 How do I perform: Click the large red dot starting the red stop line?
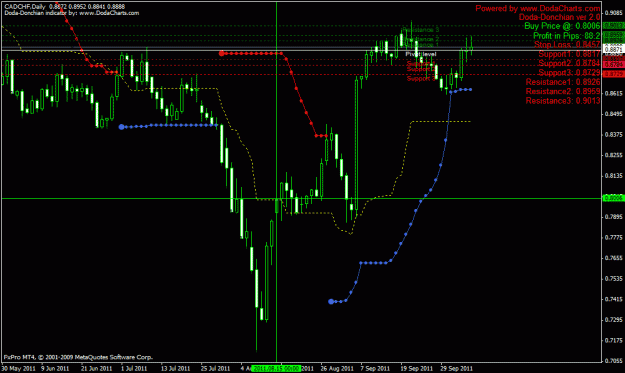(x=222, y=53)
